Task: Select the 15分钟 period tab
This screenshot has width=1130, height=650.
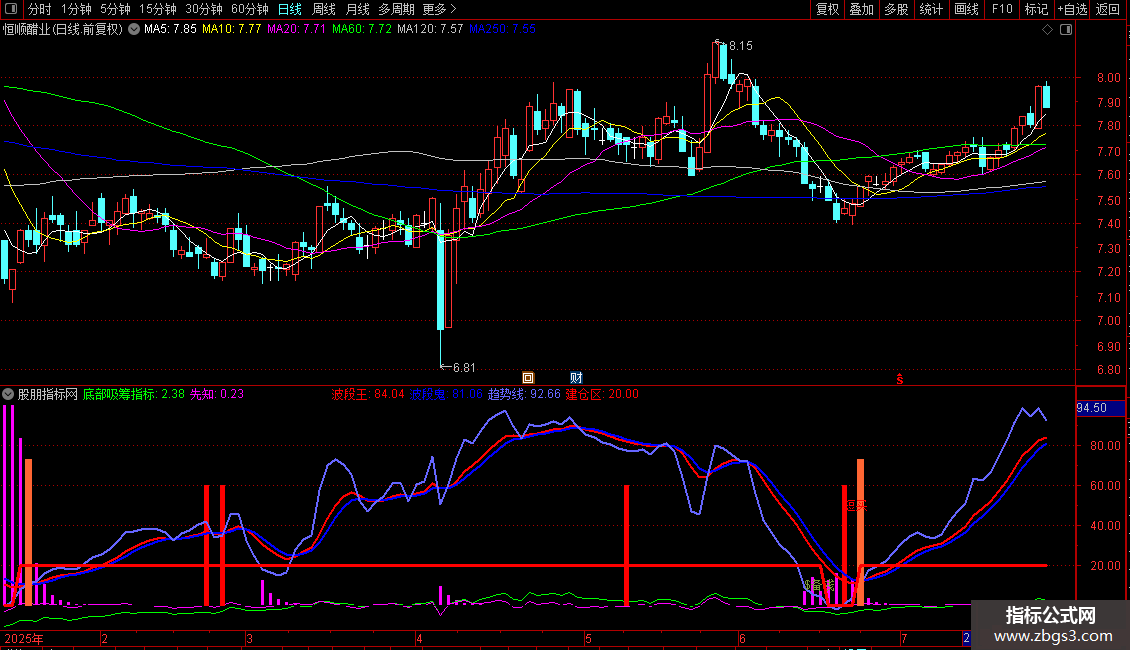Action: coord(158,9)
